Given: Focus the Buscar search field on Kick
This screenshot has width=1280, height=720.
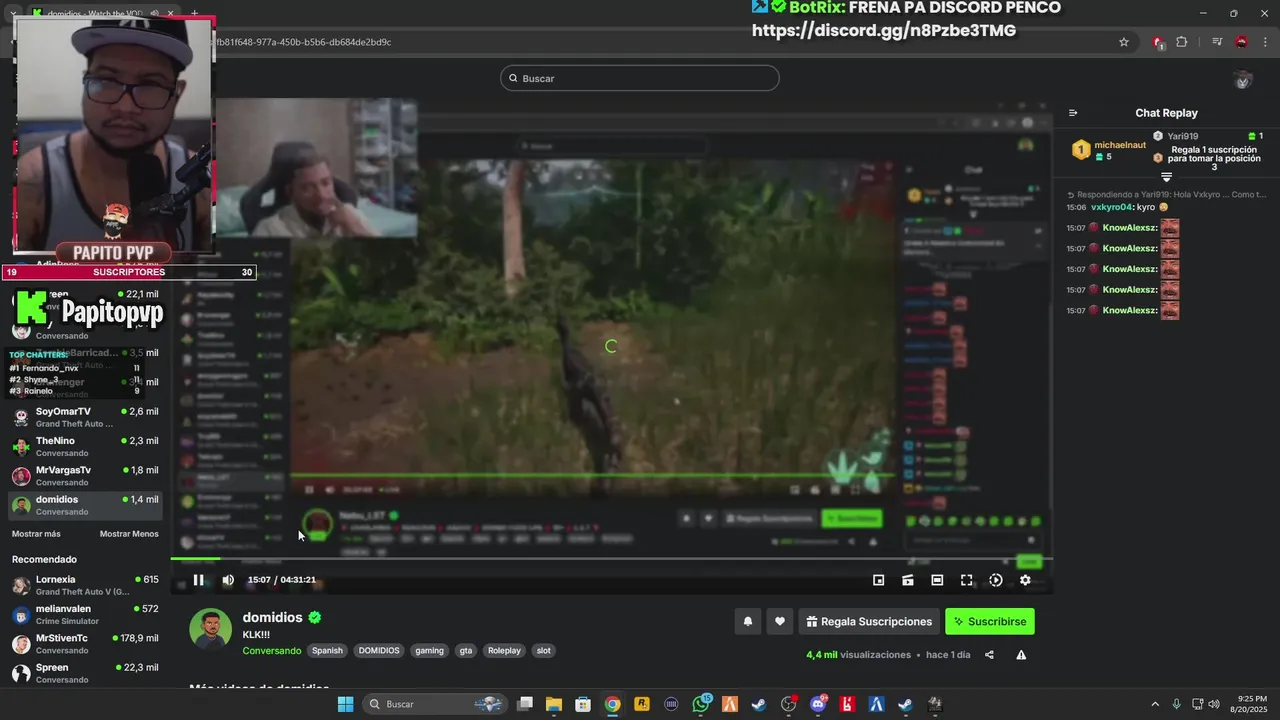Looking at the screenshot, I should [x=640, y=78].
